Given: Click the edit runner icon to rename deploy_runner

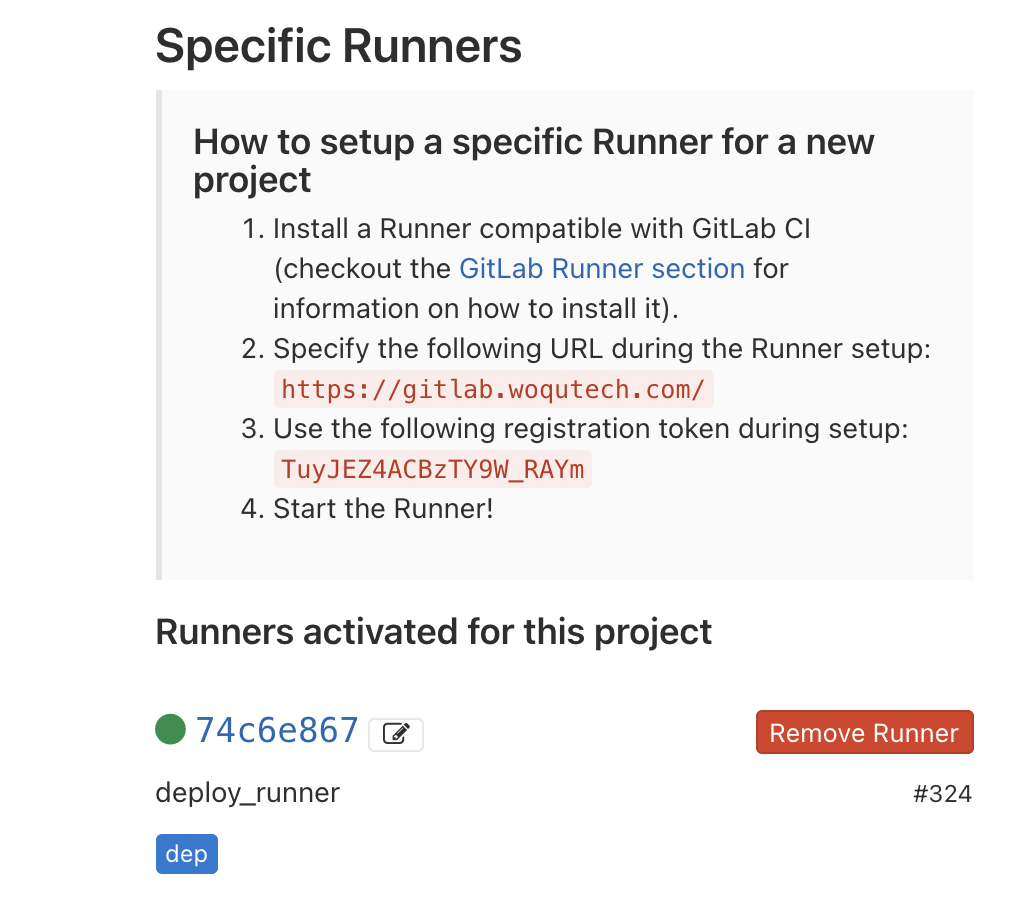Looking at the screenshot, I should (395, 731).
